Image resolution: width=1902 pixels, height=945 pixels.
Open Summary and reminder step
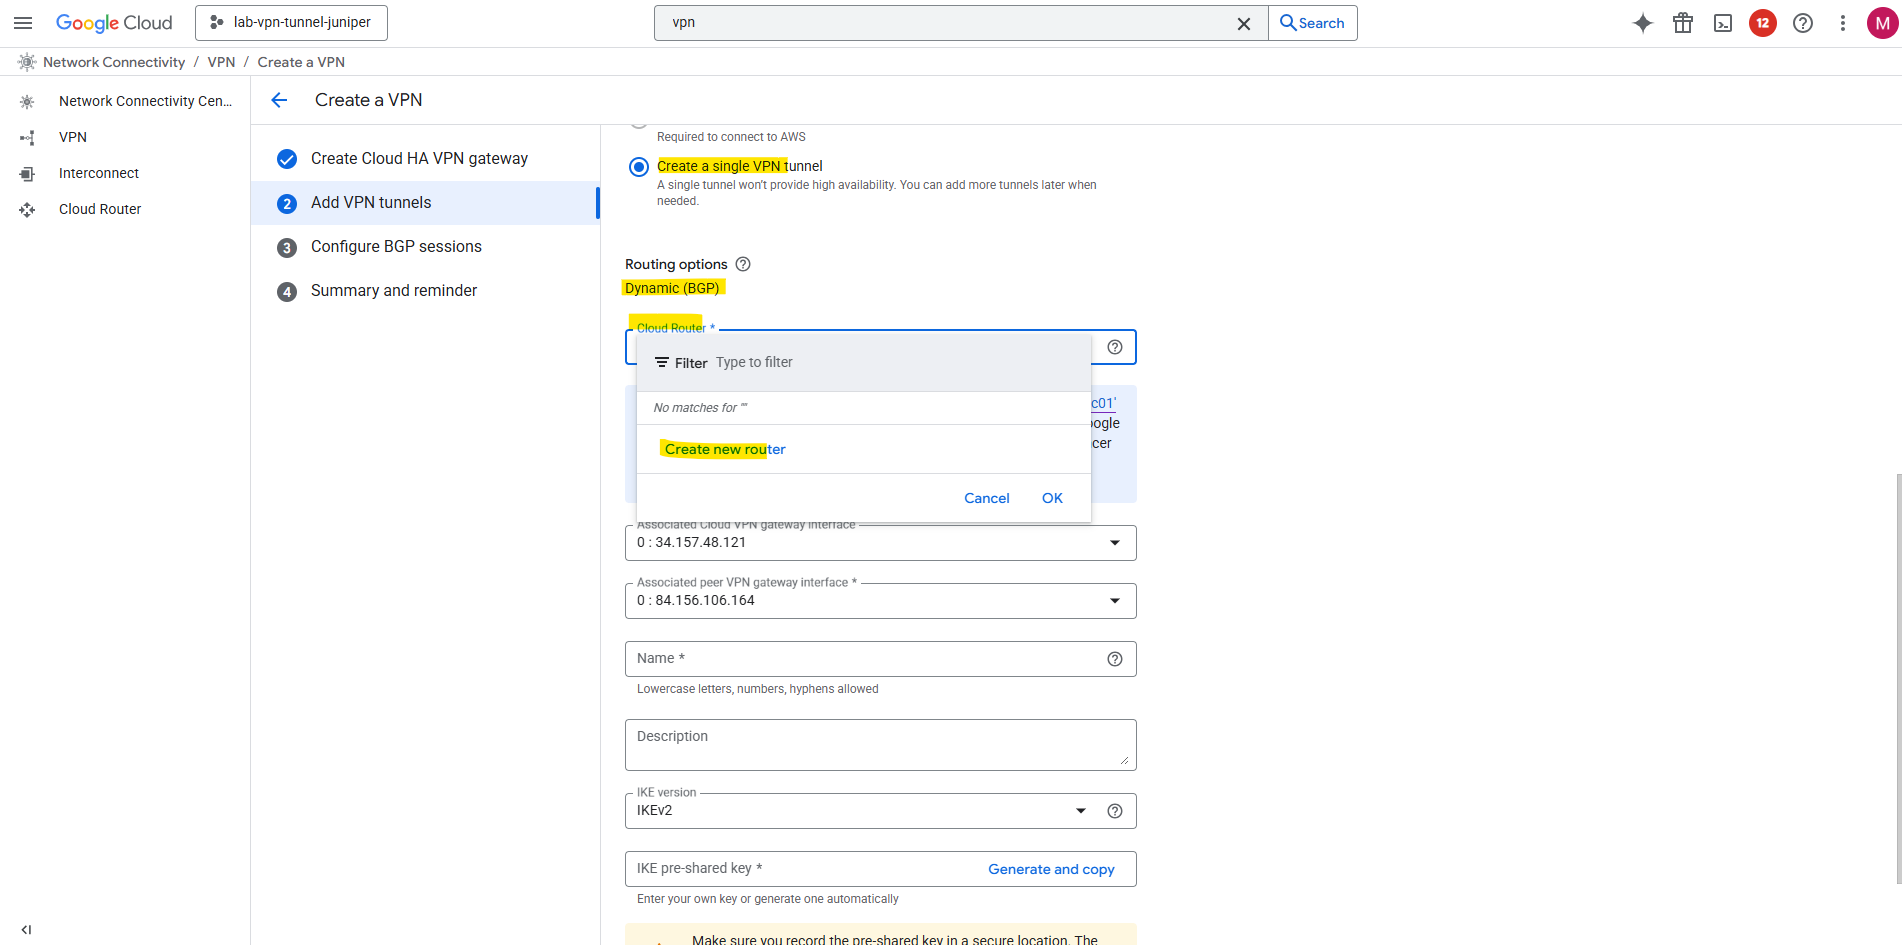pos(425,291)
